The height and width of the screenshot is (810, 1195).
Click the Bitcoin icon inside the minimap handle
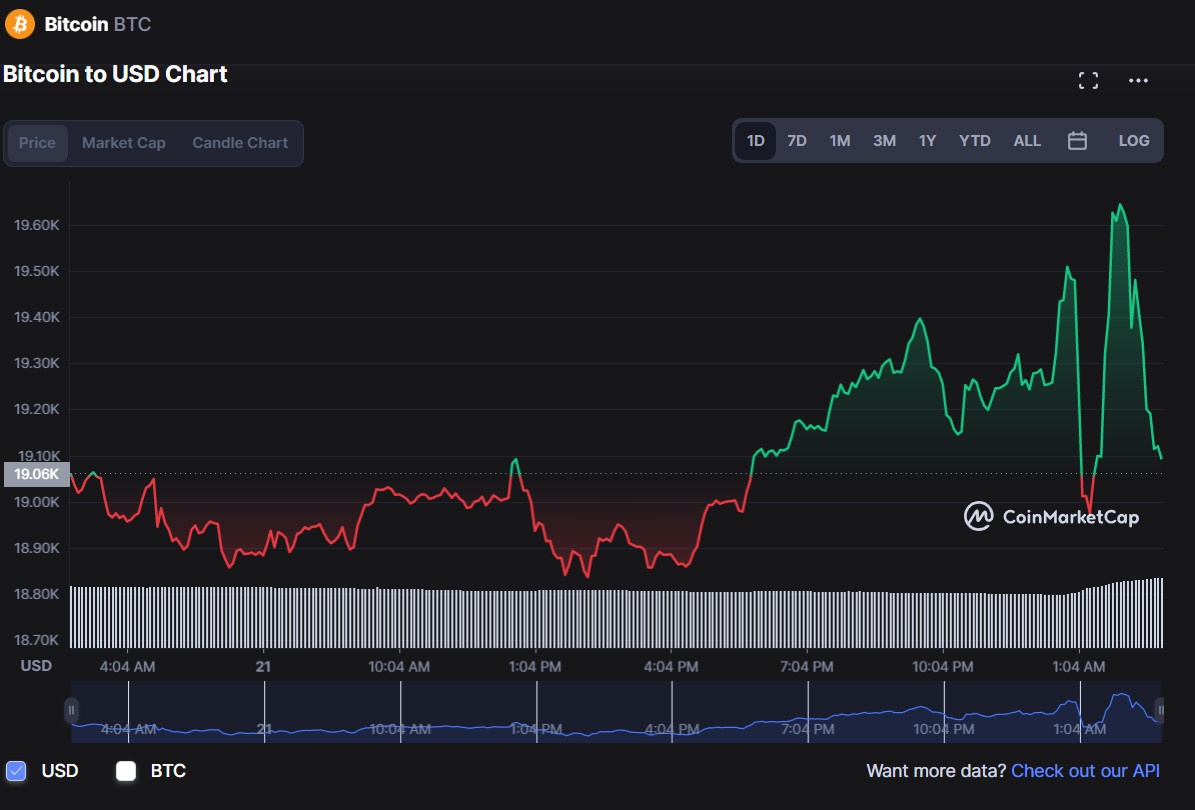tap(70, 710)
